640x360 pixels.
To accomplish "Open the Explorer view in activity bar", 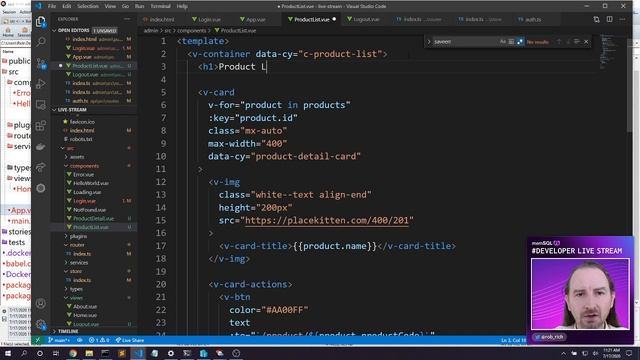I will point(41,21).
